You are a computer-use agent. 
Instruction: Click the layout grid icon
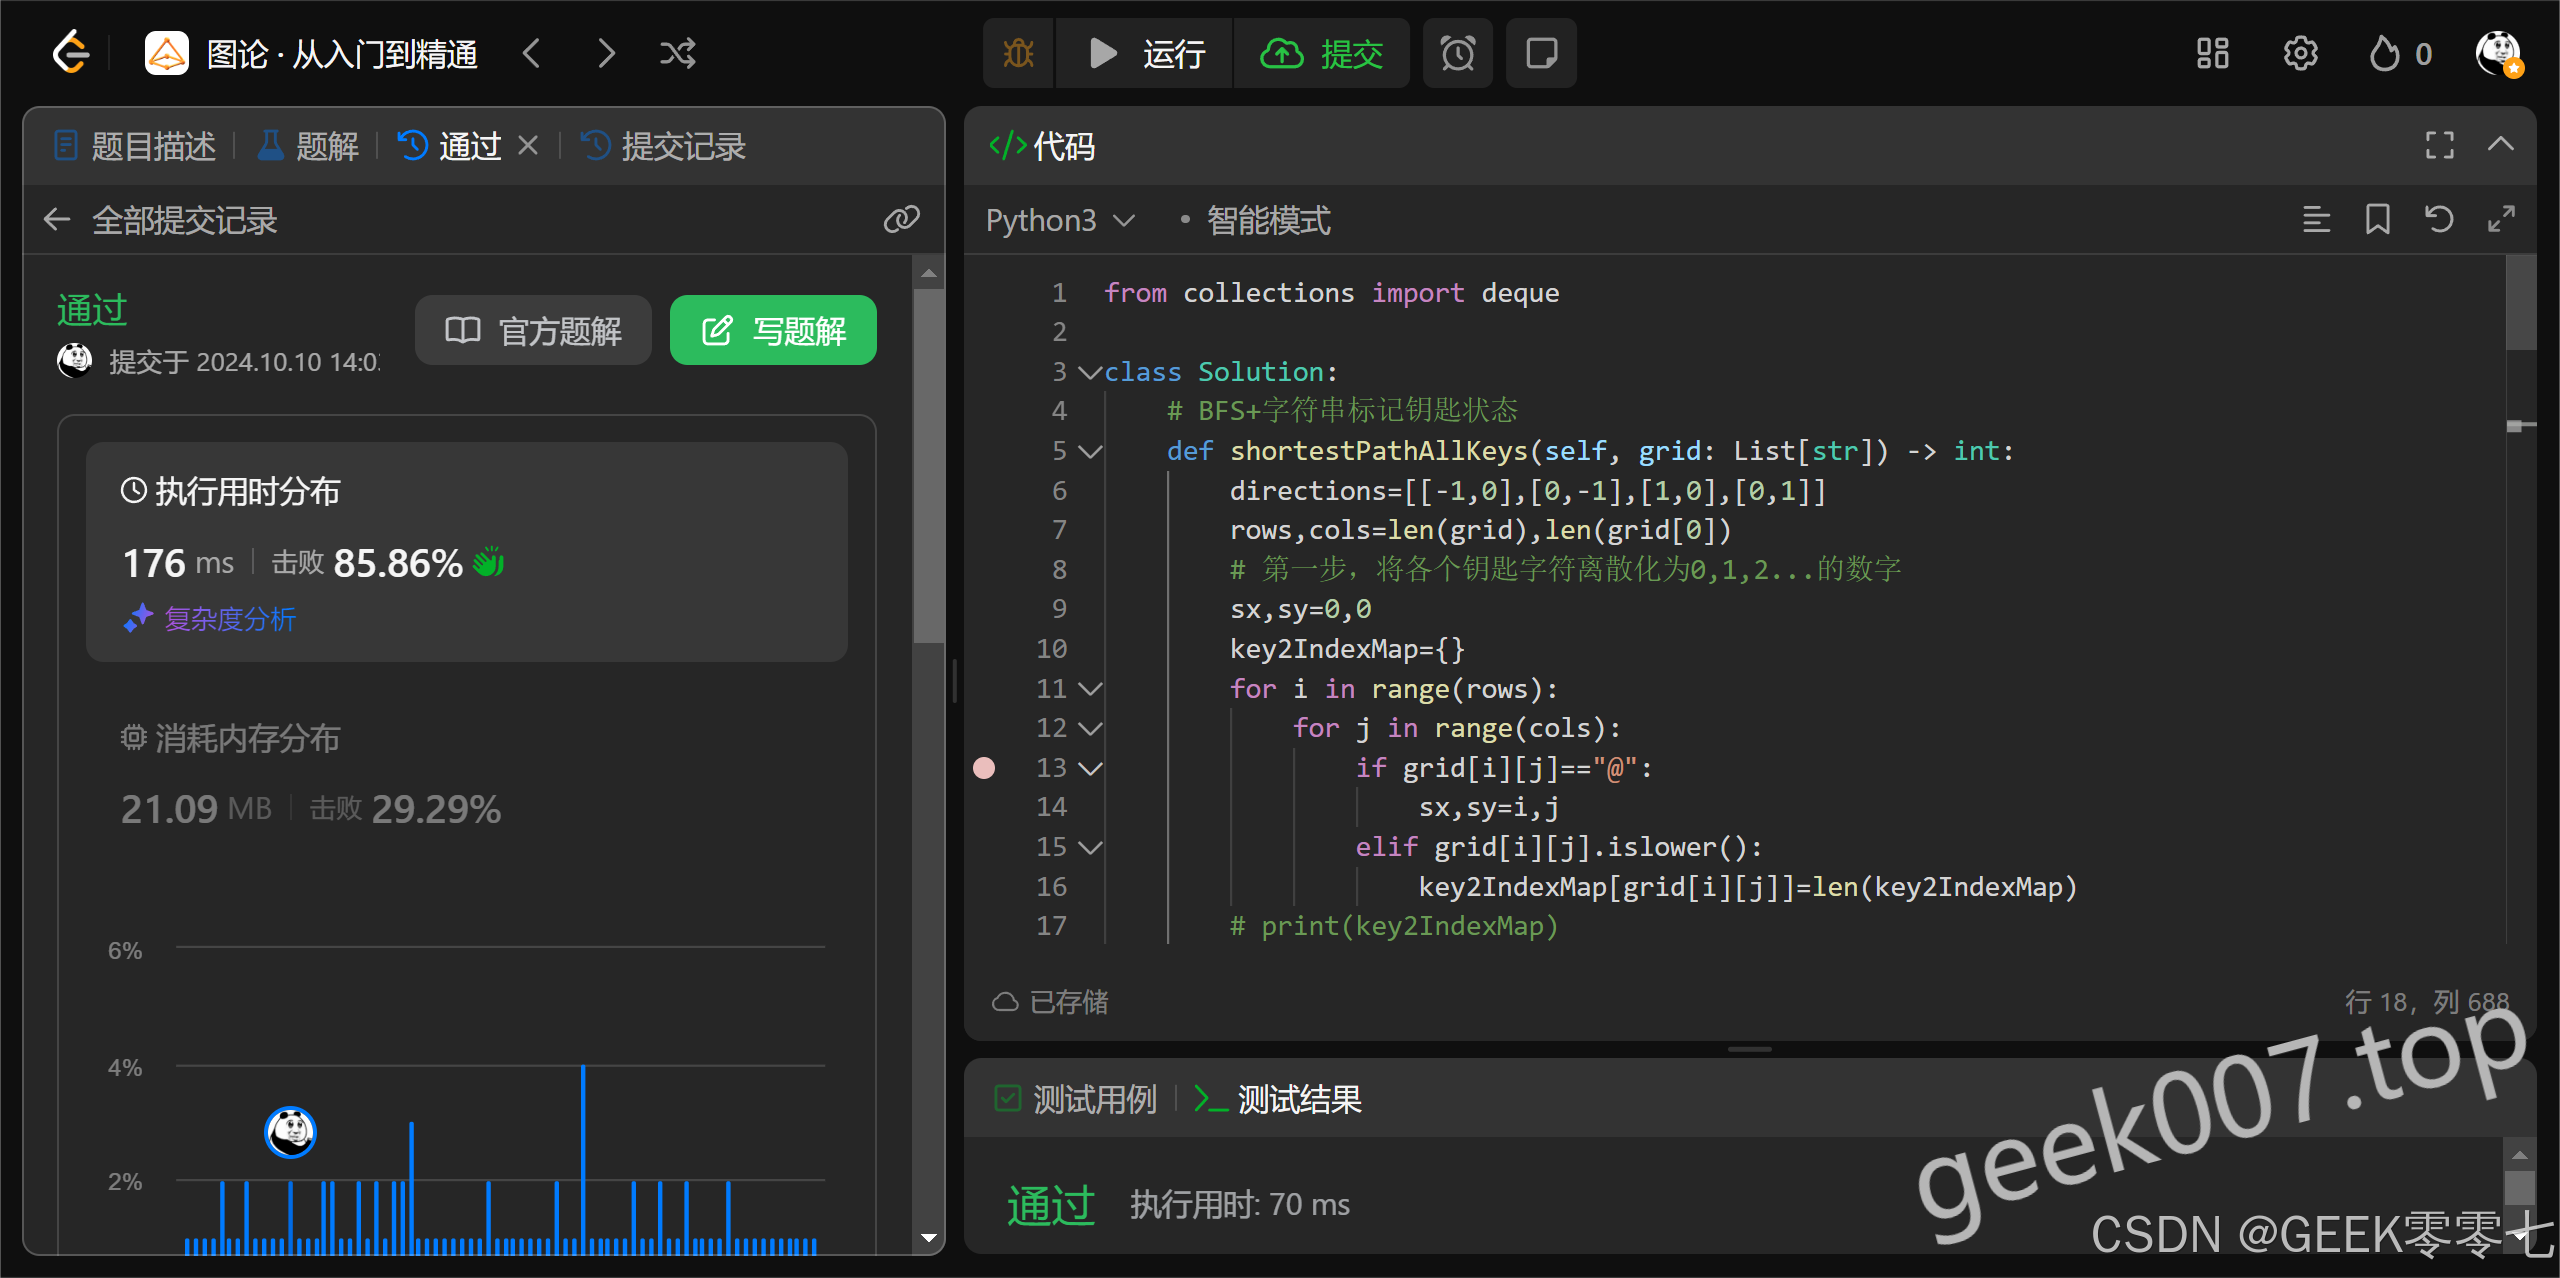click(2212, 53)
